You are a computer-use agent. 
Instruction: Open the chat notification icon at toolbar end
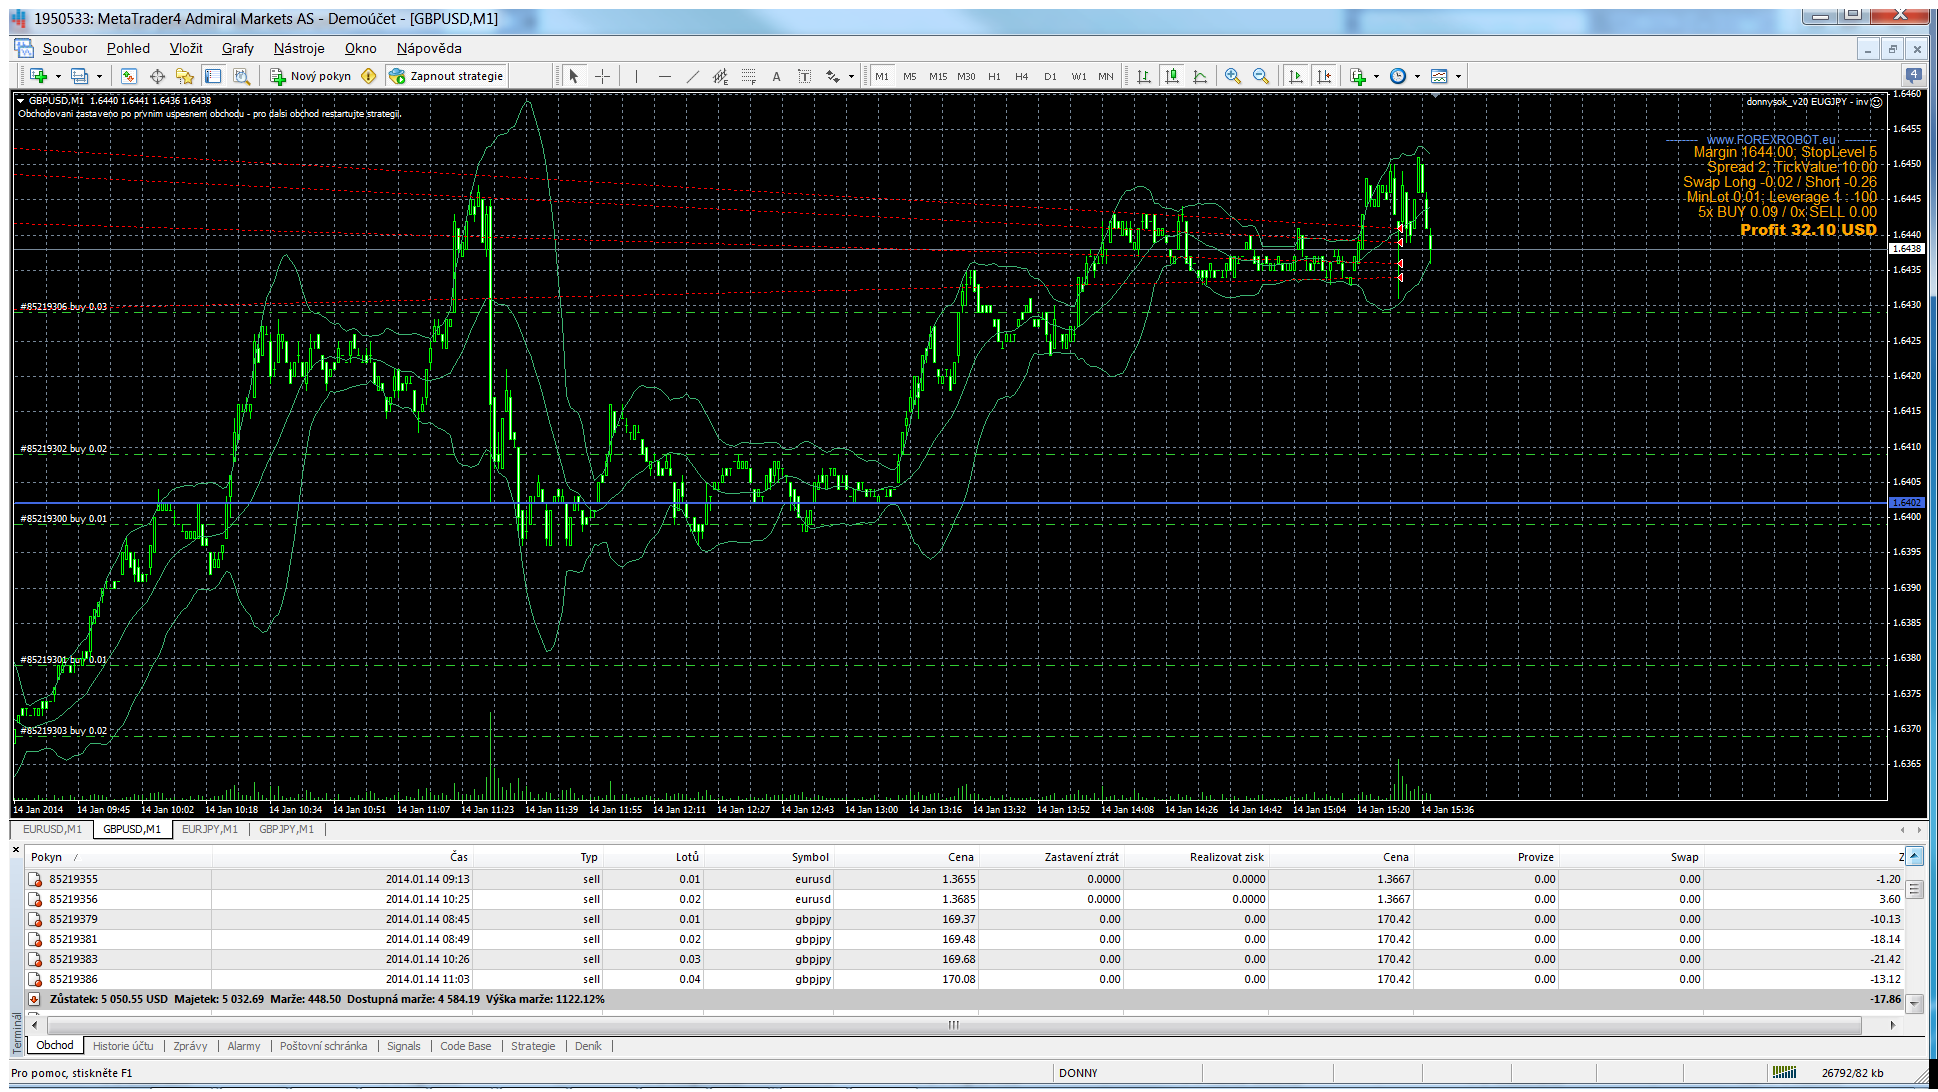pos(1913,75)
